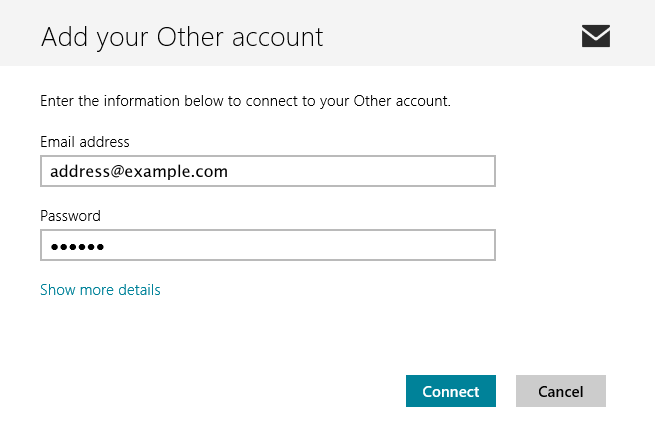Click the "Enter the information below" instruction text
Image resolution: width=655 pixels, height=424 pixels.
click(x=245, y=101)
